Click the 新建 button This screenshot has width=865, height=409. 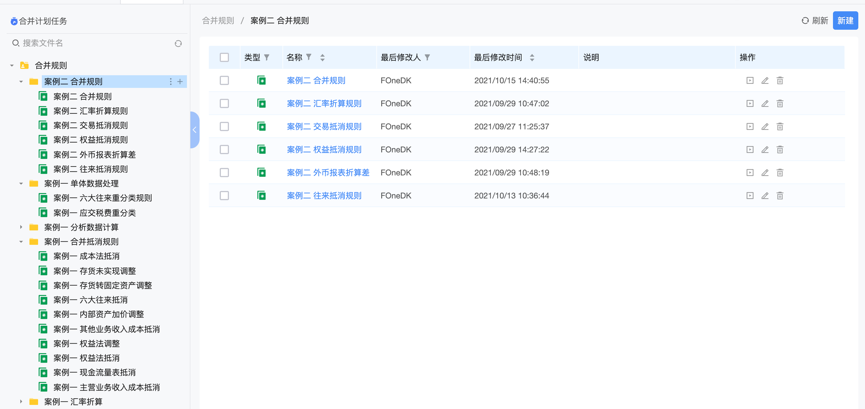[845, 20]
